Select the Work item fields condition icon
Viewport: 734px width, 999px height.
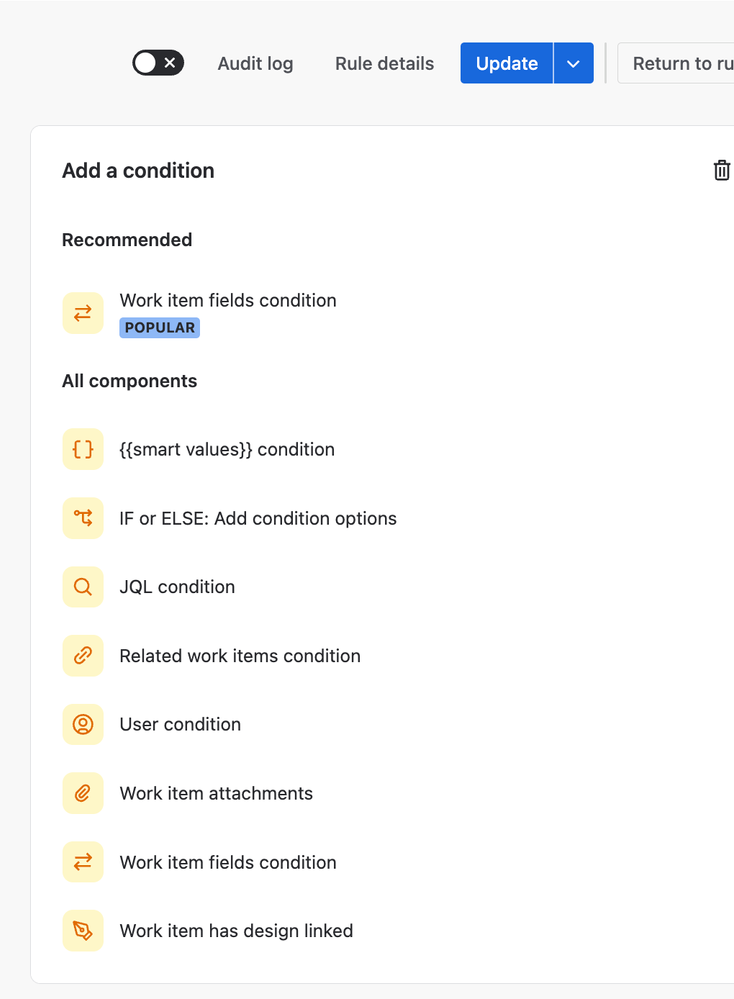click(x=83, y=312)
